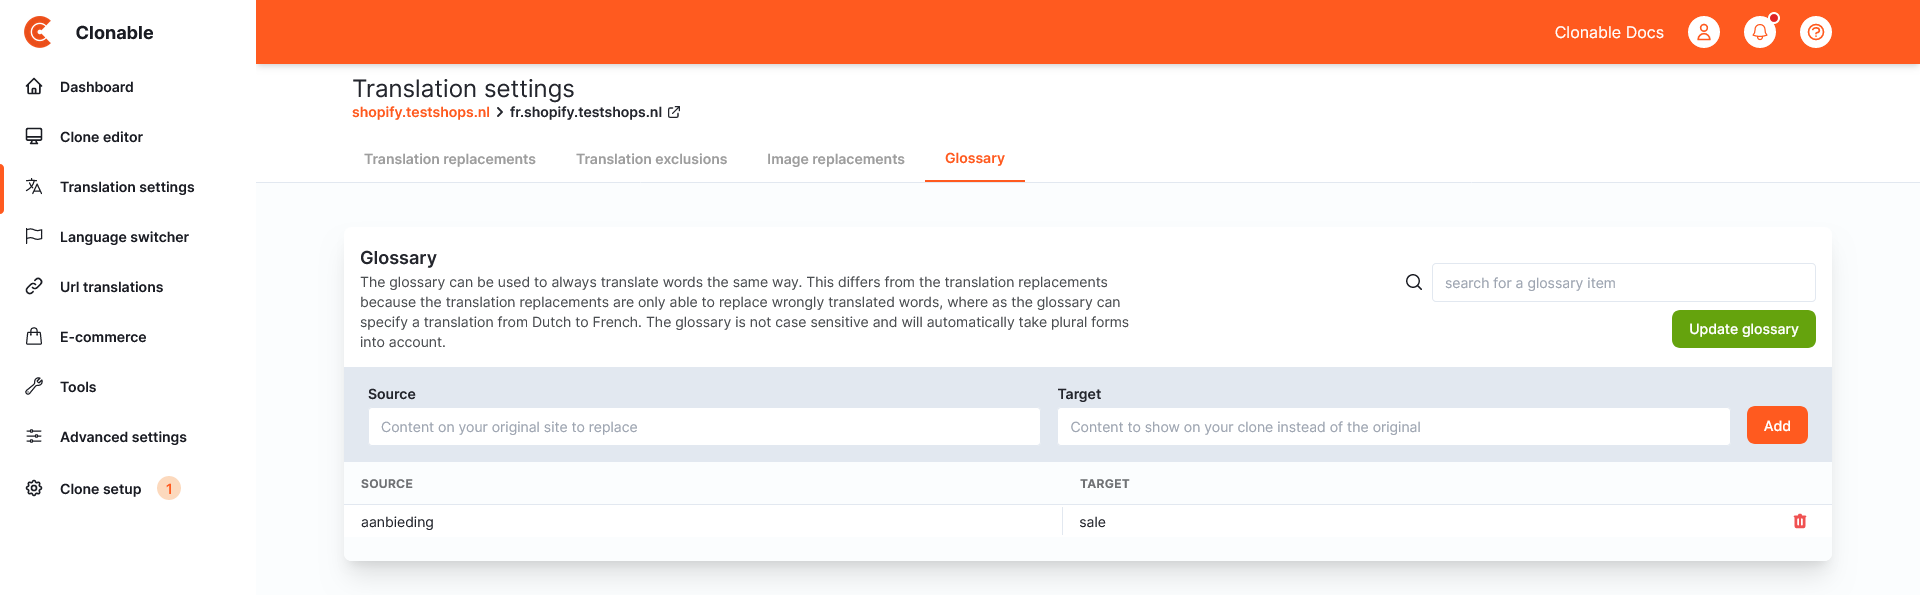Go to Language switcher in sidebar
This screenshot has height=595, width=1920.
coord(124,237)
